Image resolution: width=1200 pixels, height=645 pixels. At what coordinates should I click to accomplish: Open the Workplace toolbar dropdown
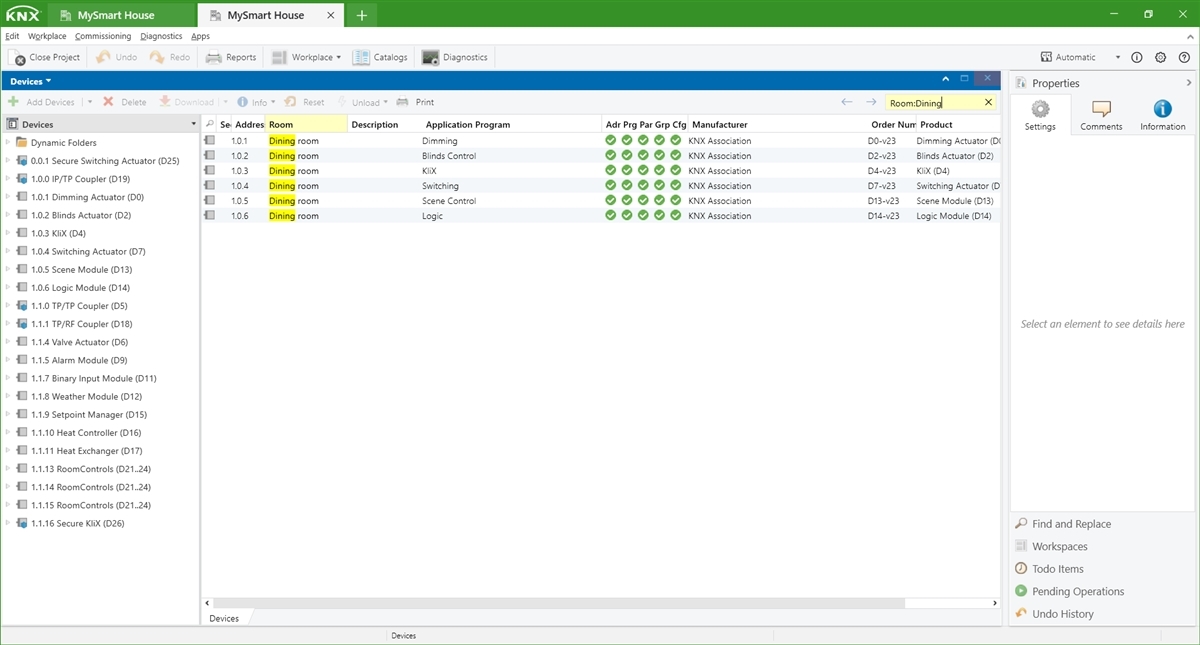coord(338,57)
